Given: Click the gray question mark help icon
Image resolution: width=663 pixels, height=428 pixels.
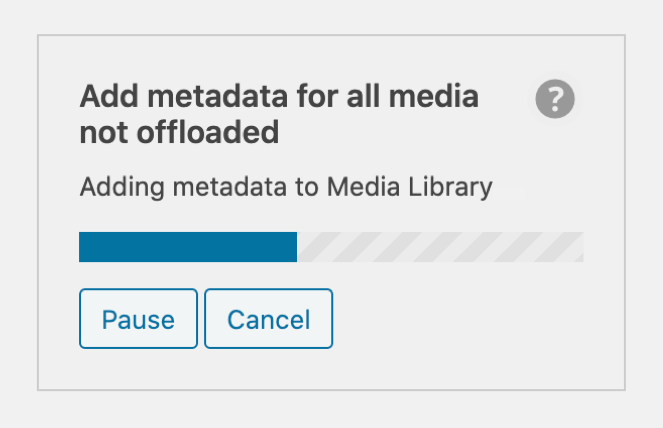Looking at the screenshot, I should (x=555, y=99).
